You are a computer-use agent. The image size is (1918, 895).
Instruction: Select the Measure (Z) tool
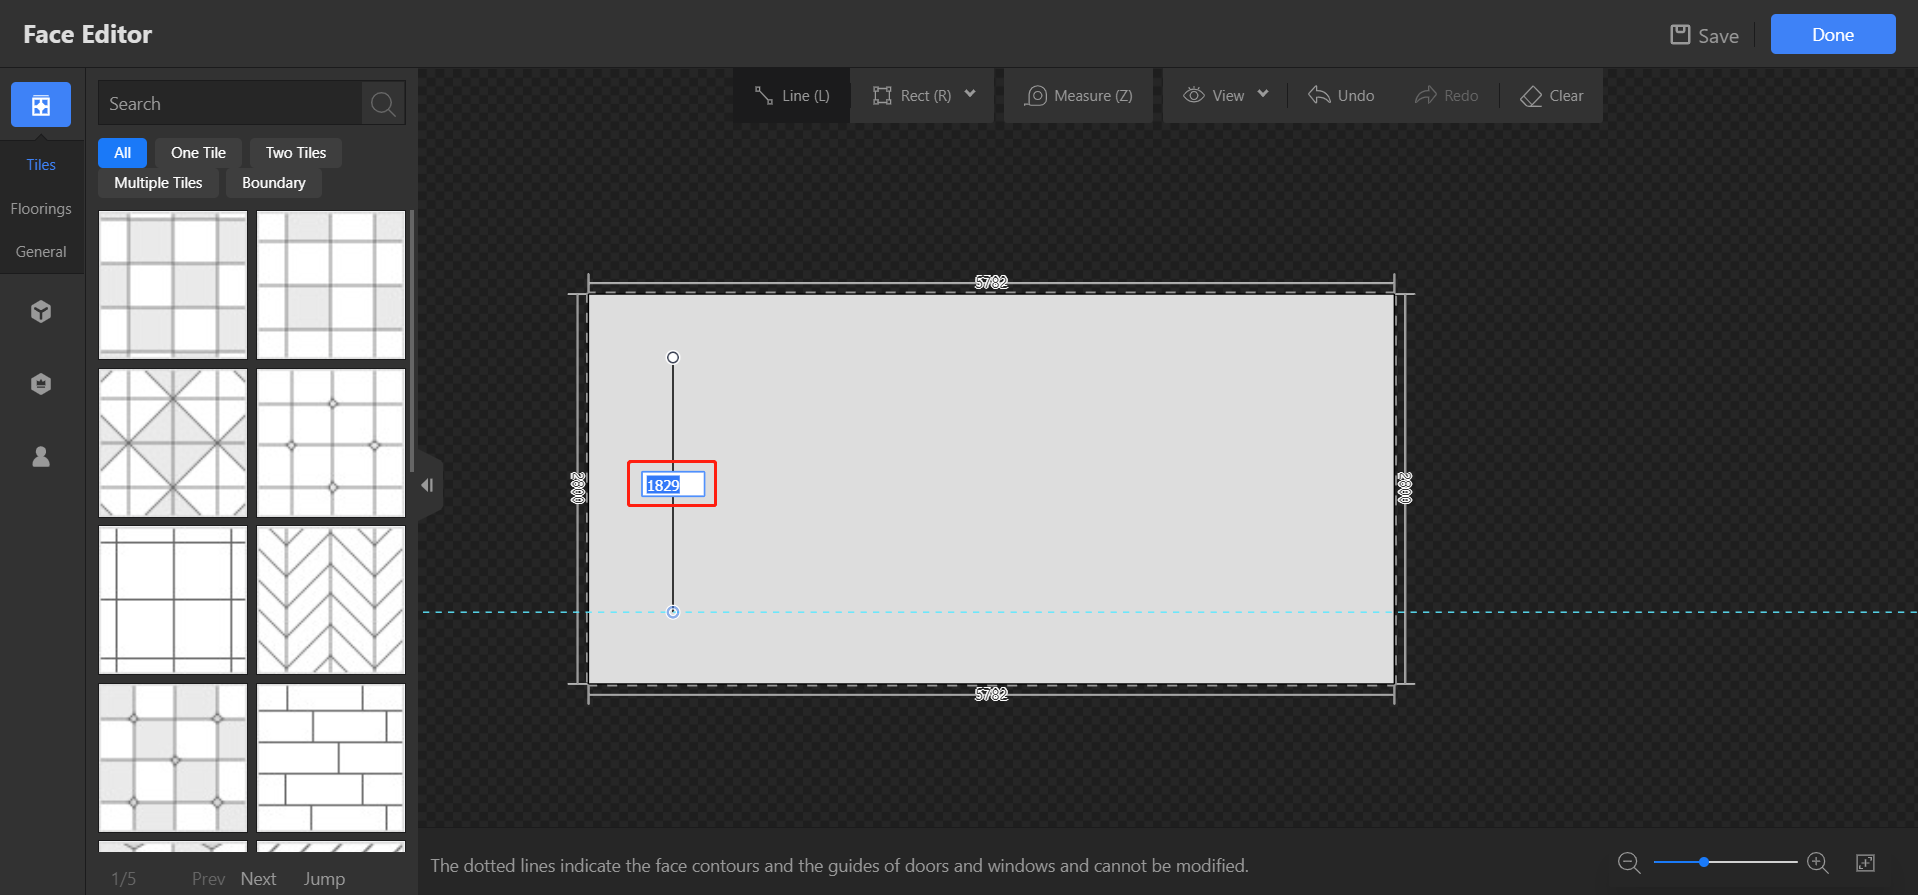1079,96
